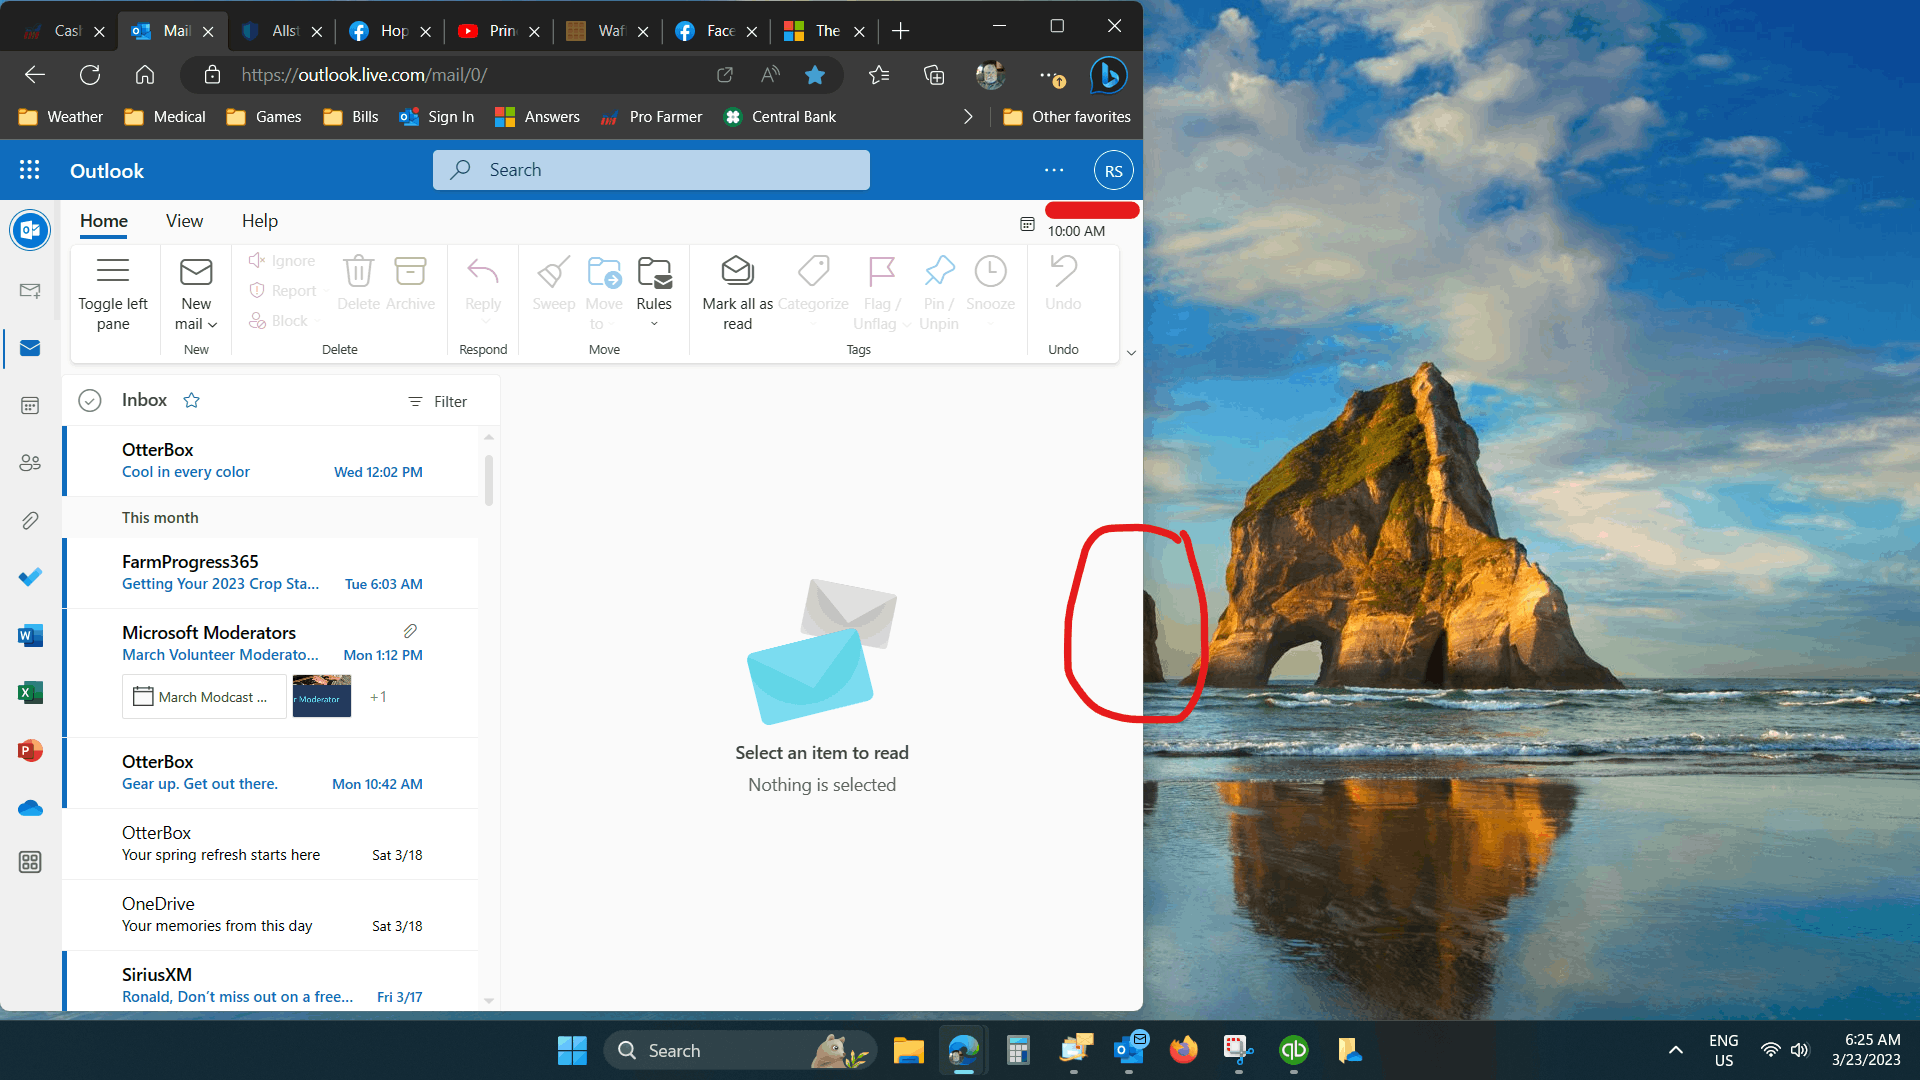Screen dimensions: 1920x1080
Task: Open the SiriusXM email from Fri 3/17
Action: pos(272,981)
